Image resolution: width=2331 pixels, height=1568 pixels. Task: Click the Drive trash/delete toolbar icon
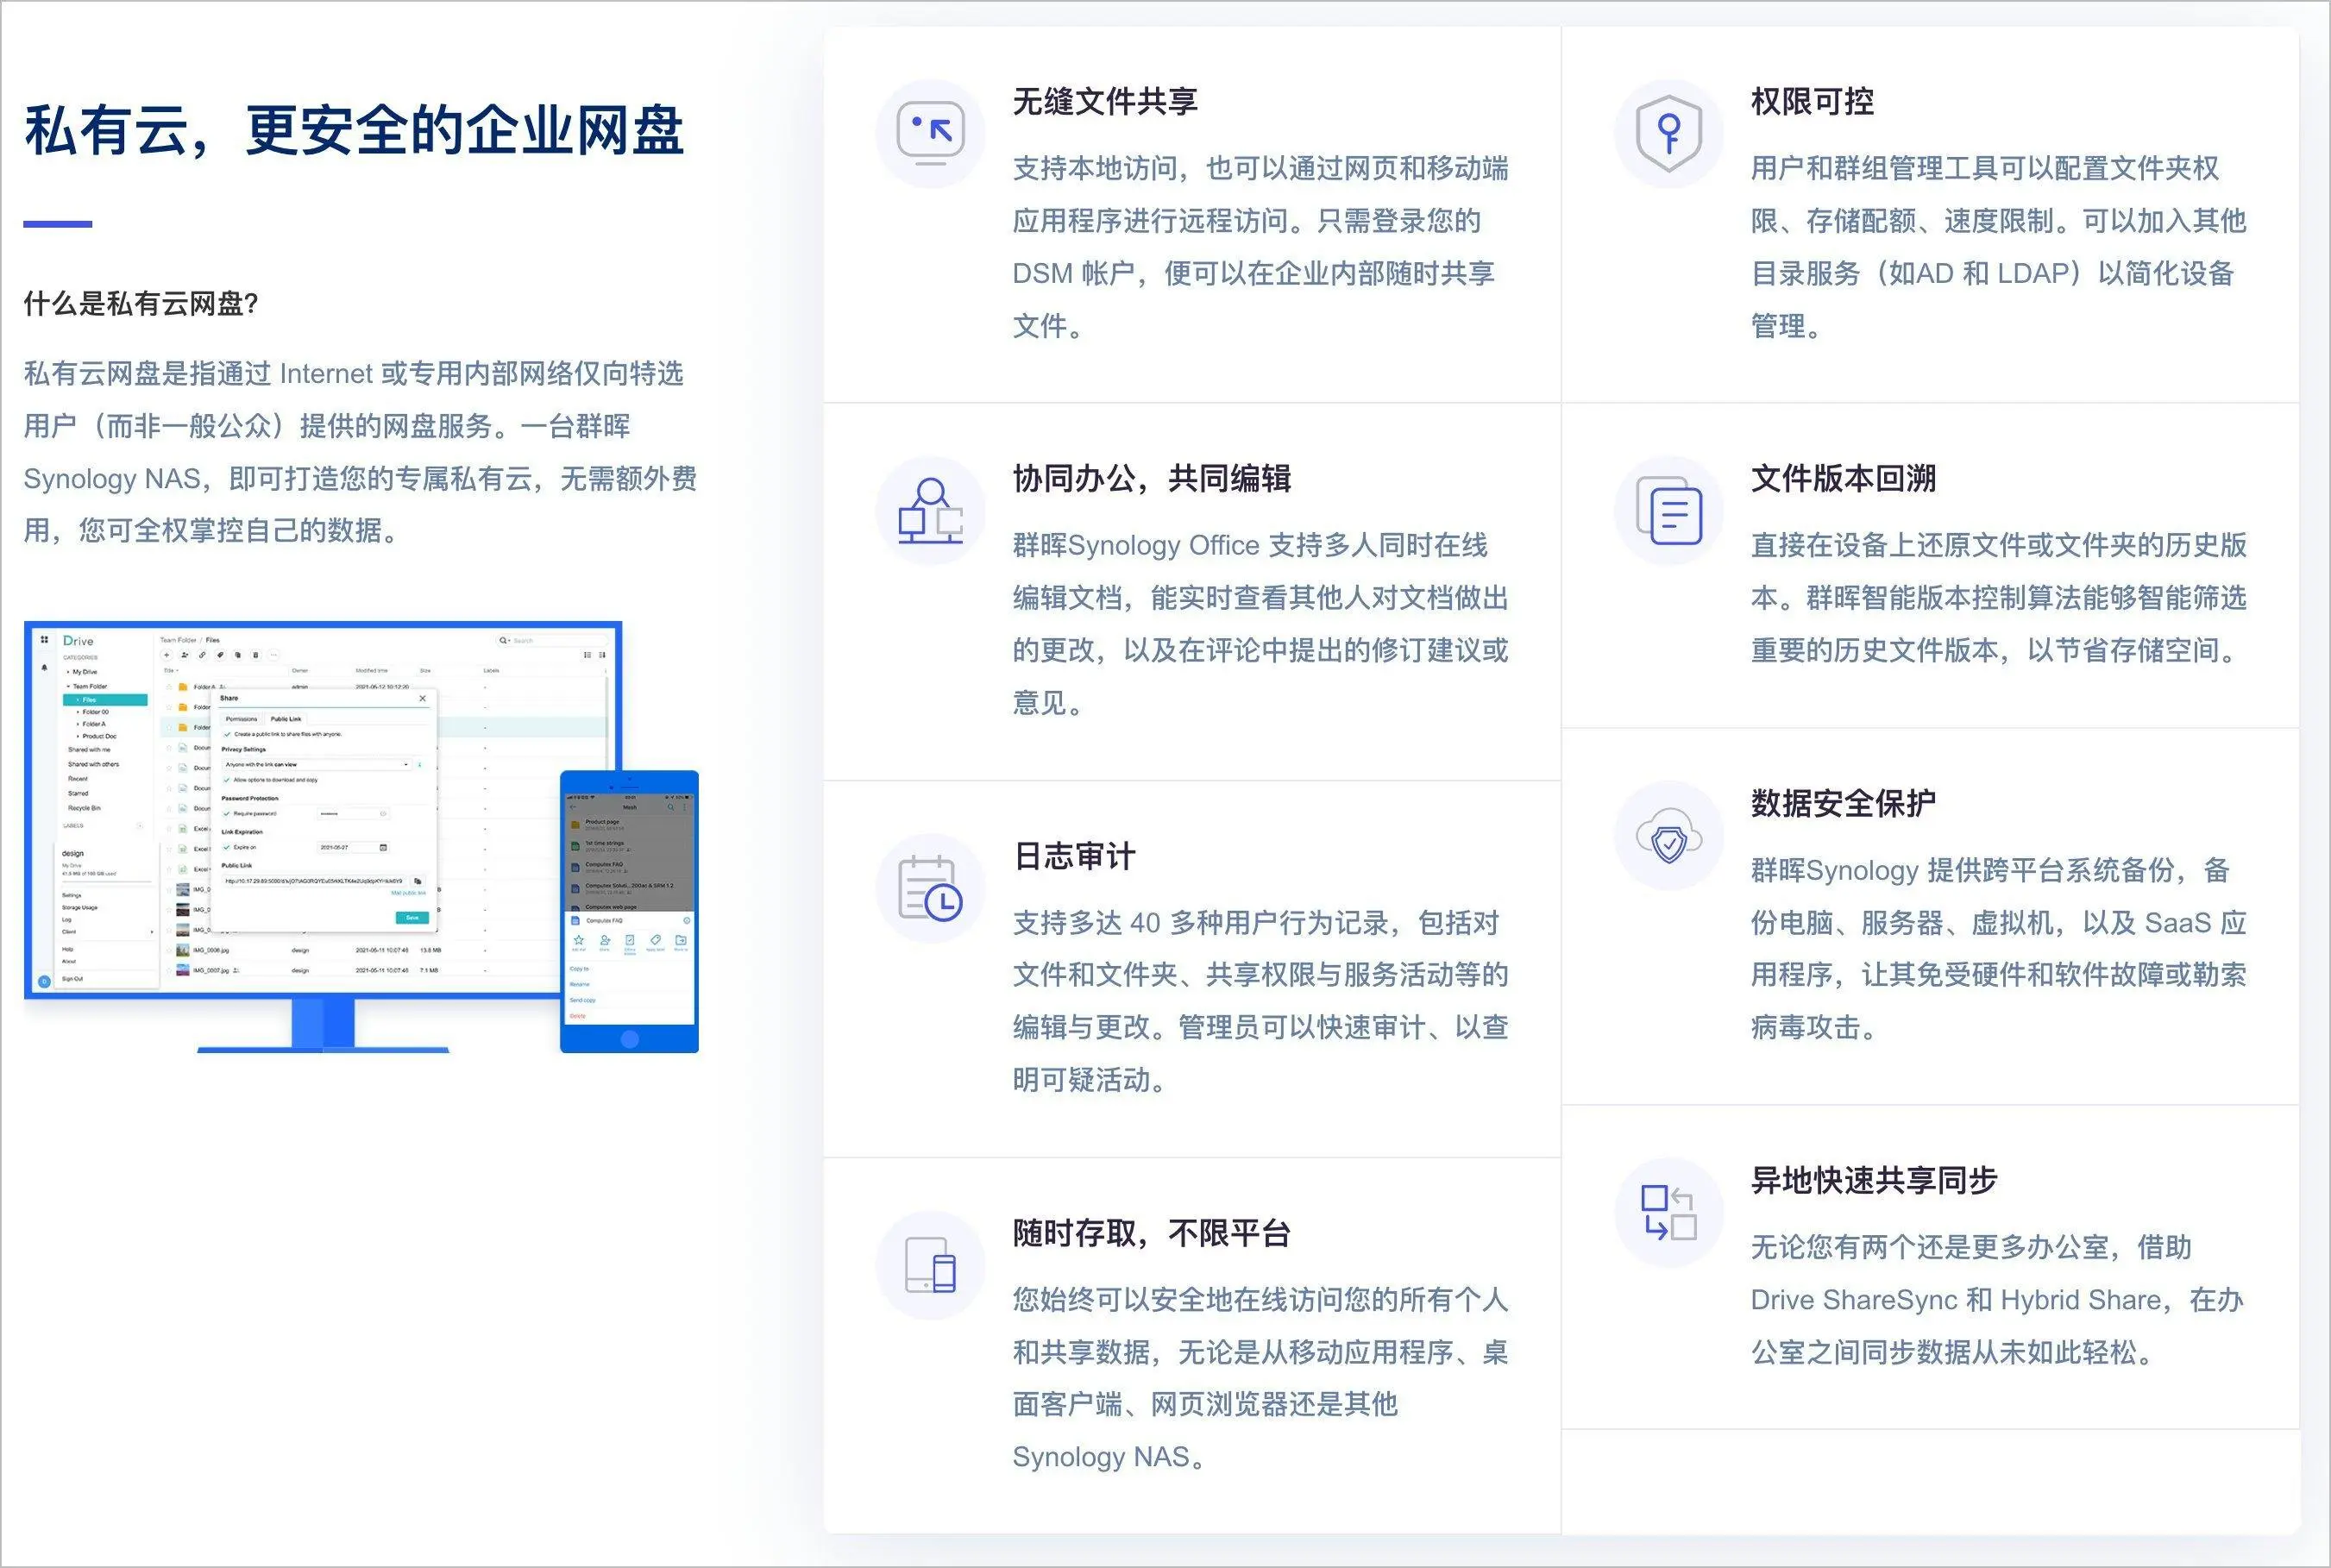pos(256,656)
